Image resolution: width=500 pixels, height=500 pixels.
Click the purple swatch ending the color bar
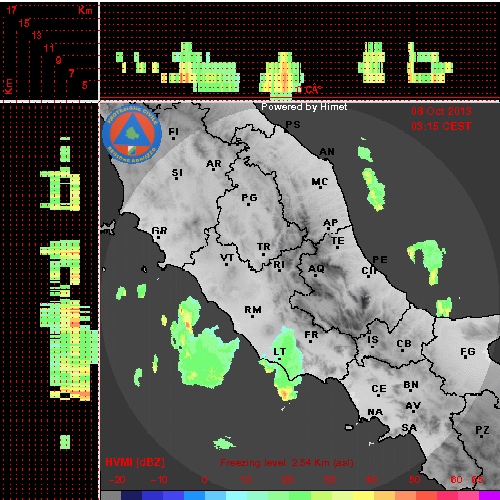489,495
